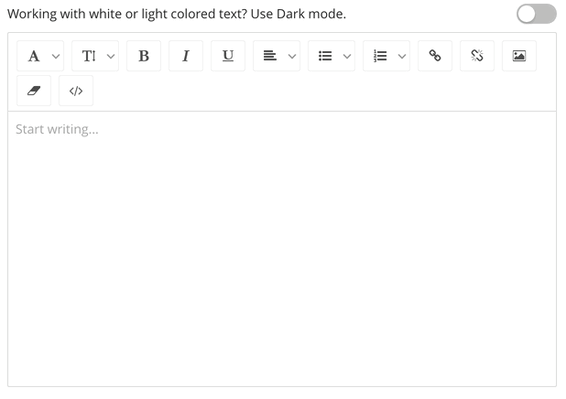
Task: Clear formatting with the eraser icon
Action: point(34,91)
